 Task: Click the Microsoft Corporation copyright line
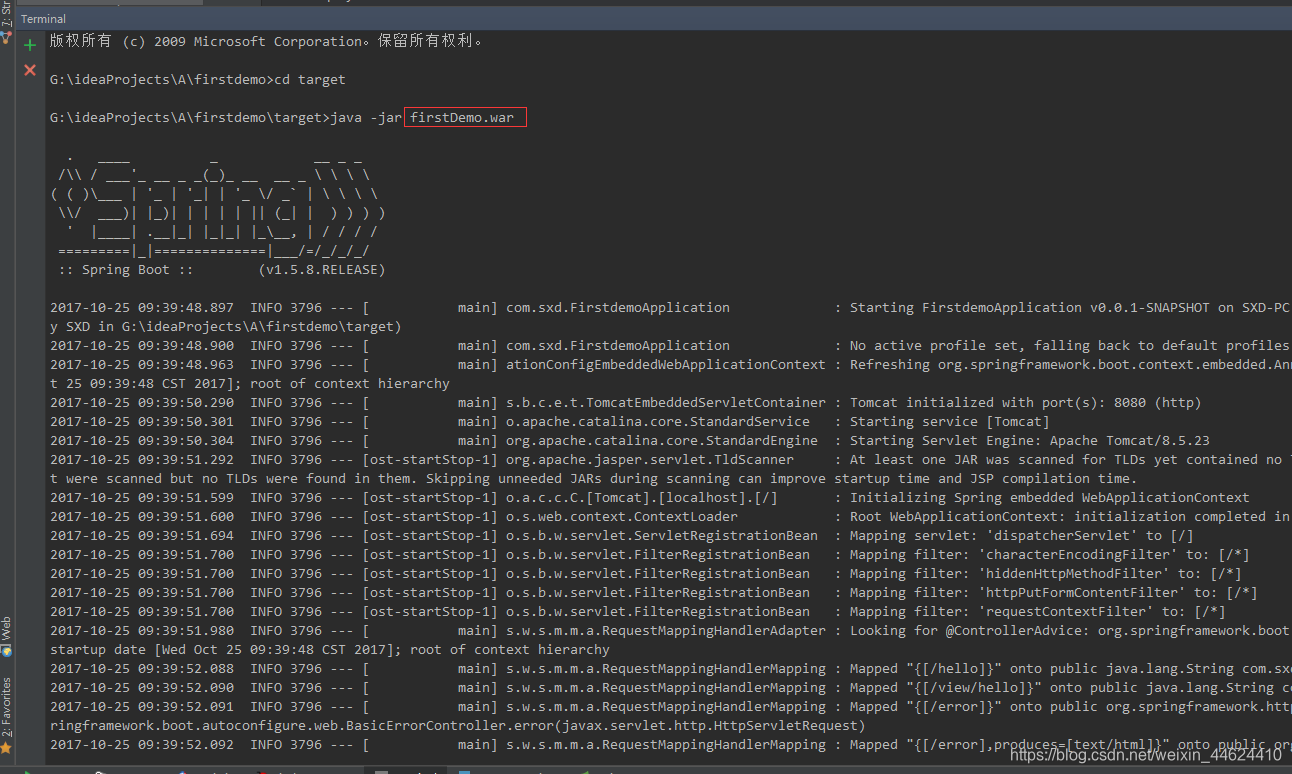(x=268, y=42)
